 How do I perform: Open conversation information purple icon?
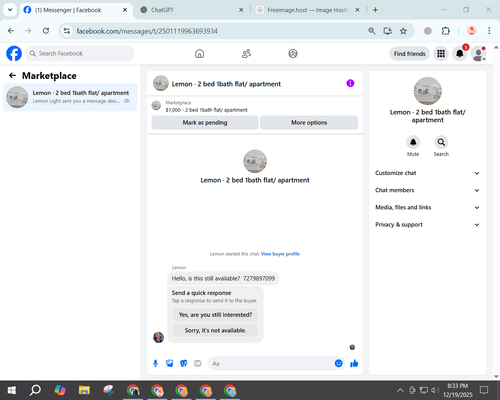(x=350, y=83)
